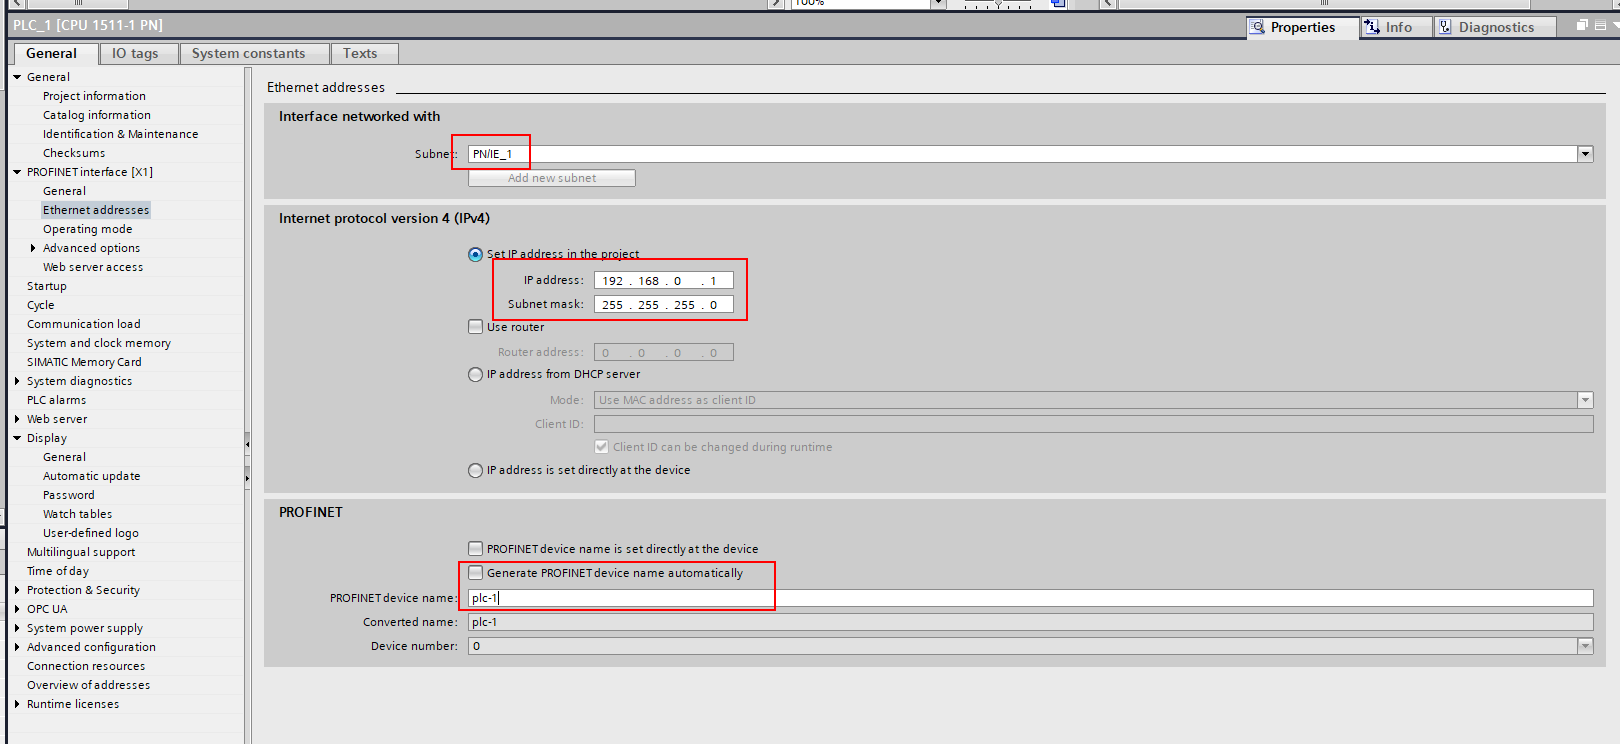
Task: Open the Diagnostics tab
Action: 1495,27
